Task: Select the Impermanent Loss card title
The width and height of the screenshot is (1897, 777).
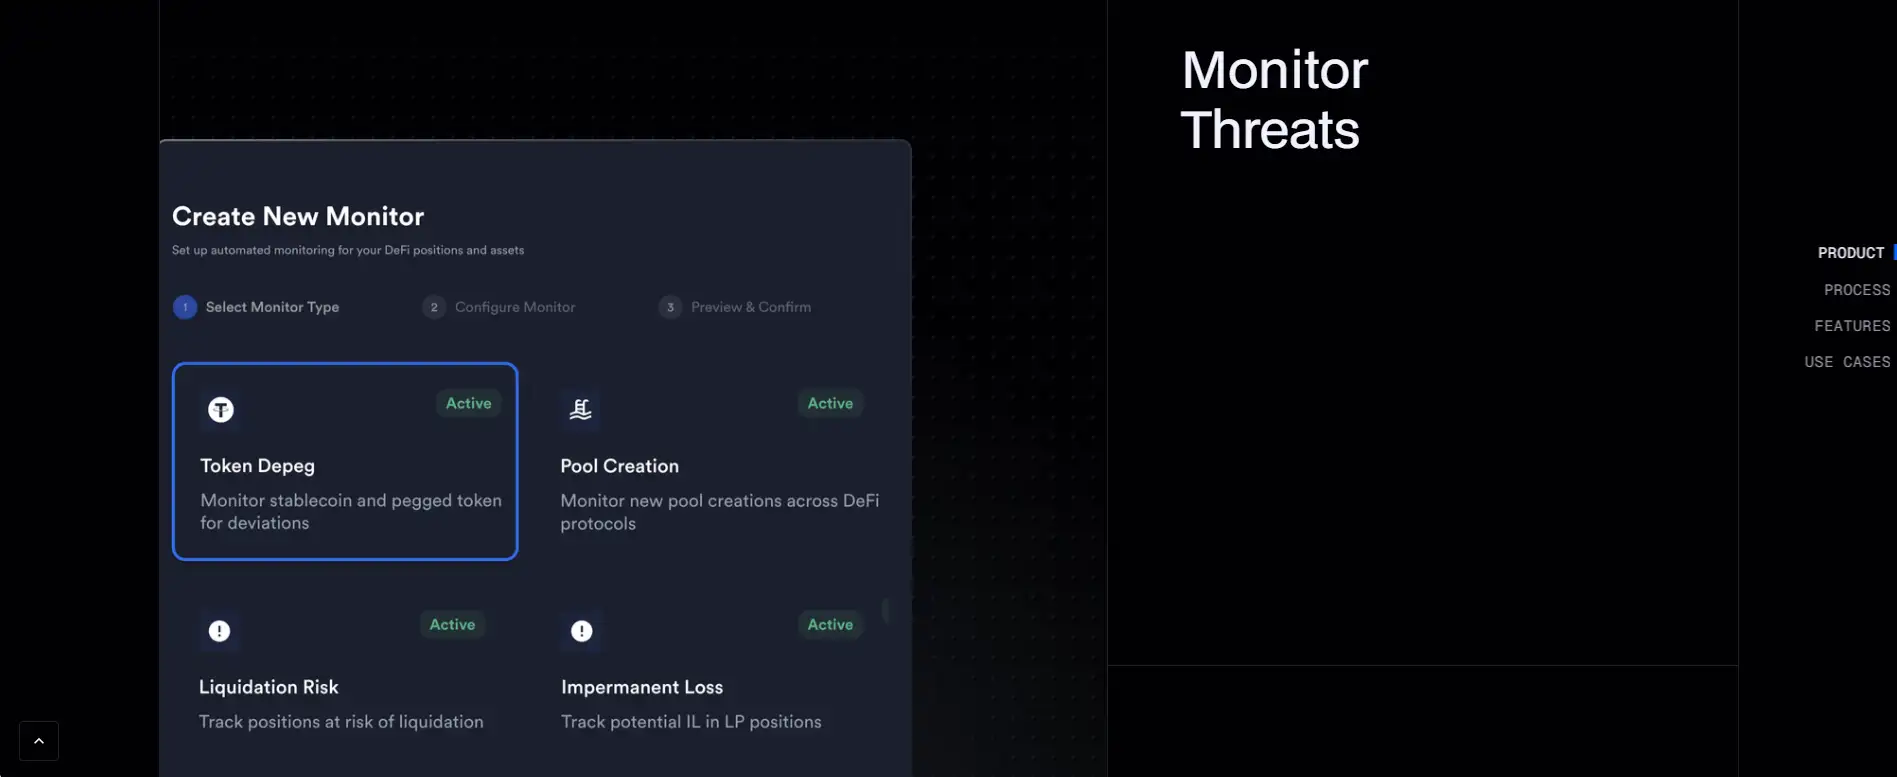Action: (x=641, y=687)
